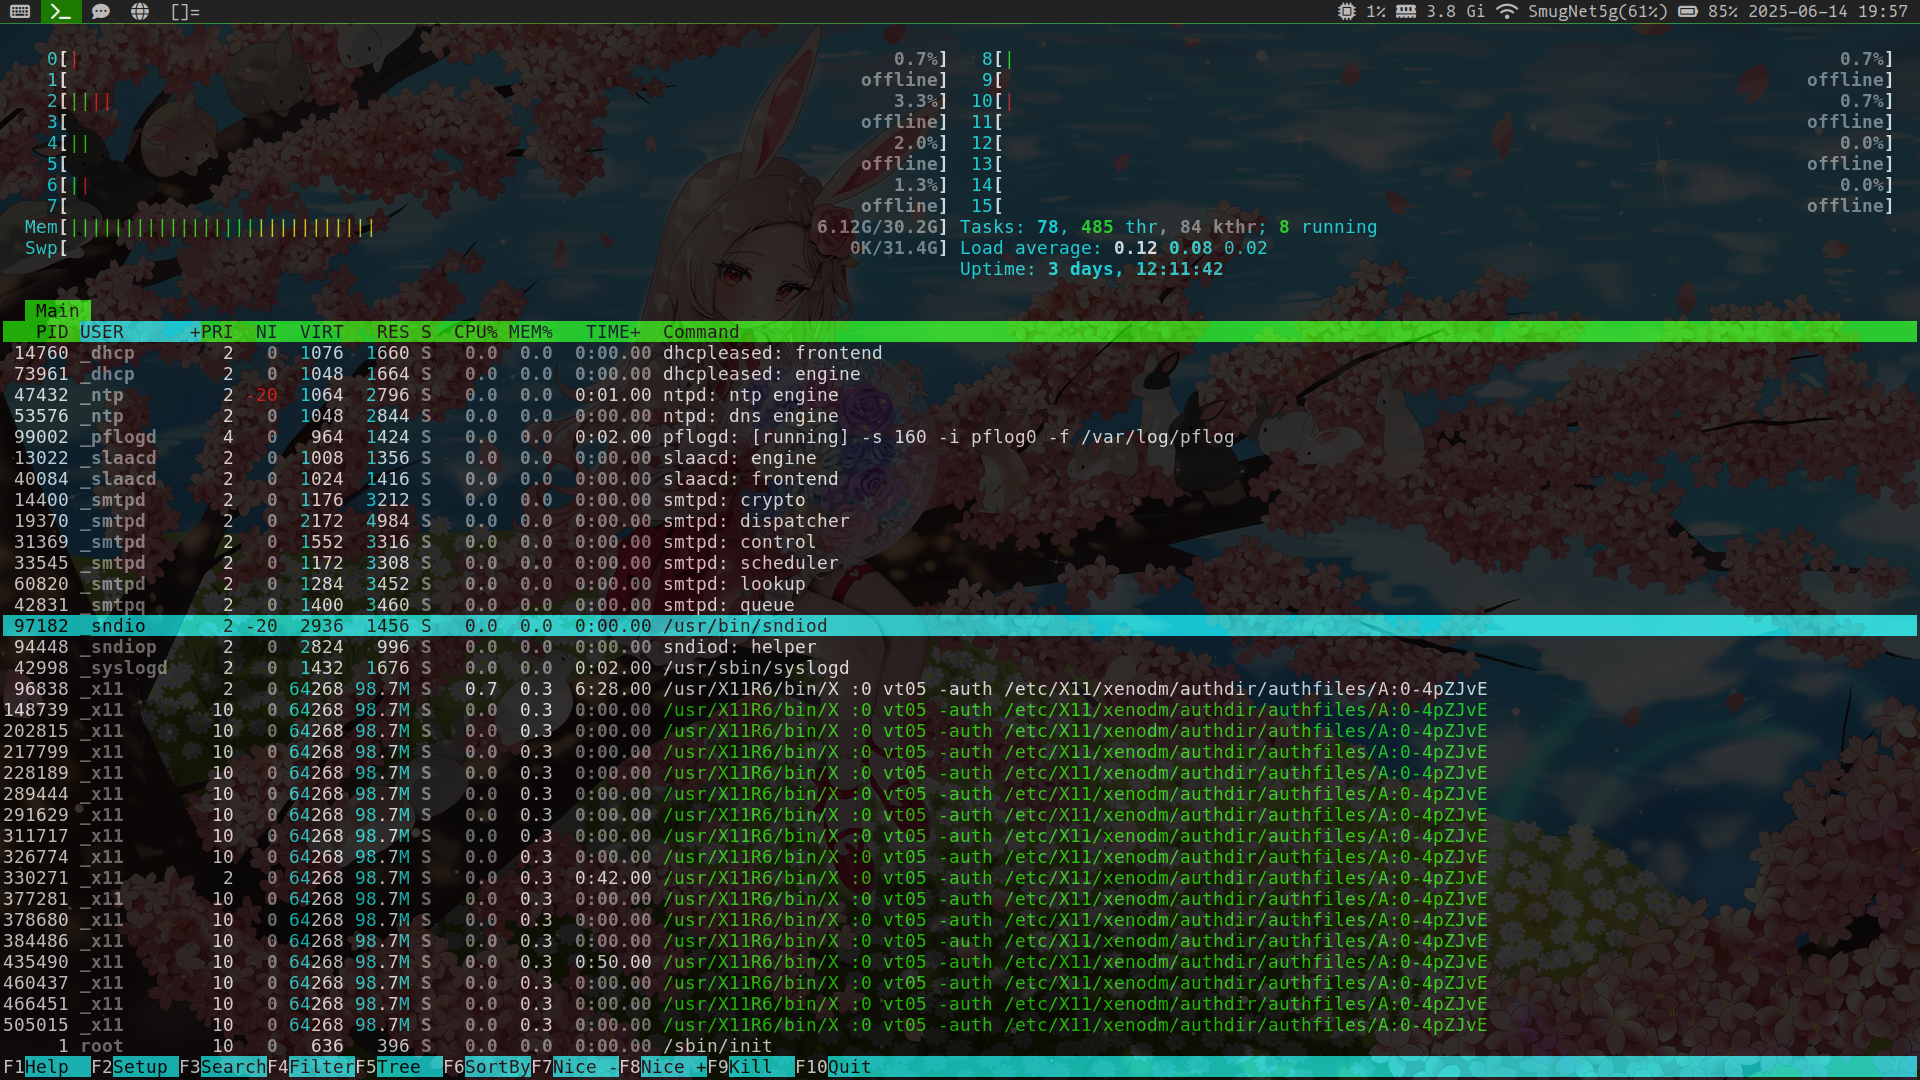Sort by TIME+ column header

coord(613,332)
